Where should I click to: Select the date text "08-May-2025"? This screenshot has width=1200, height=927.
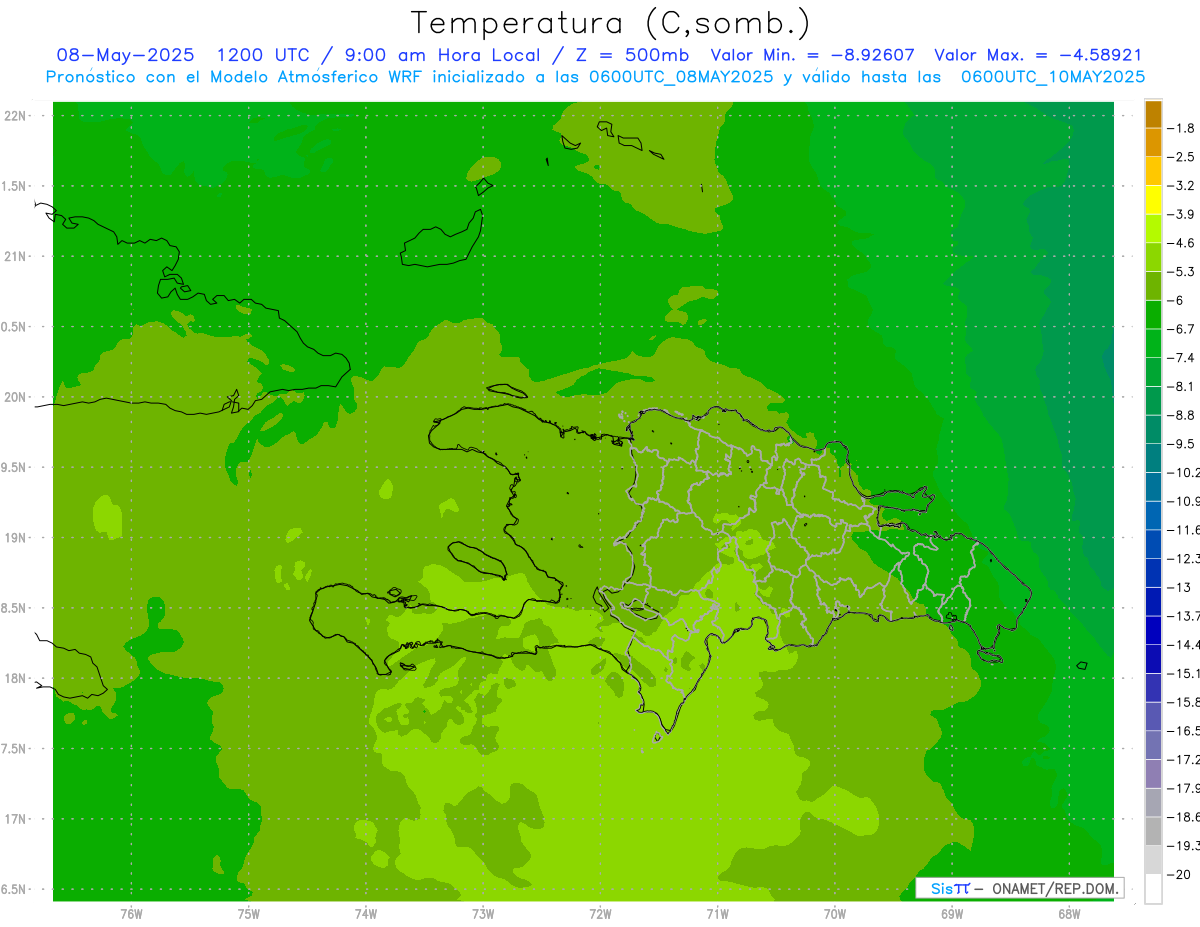tap(125, 55)
